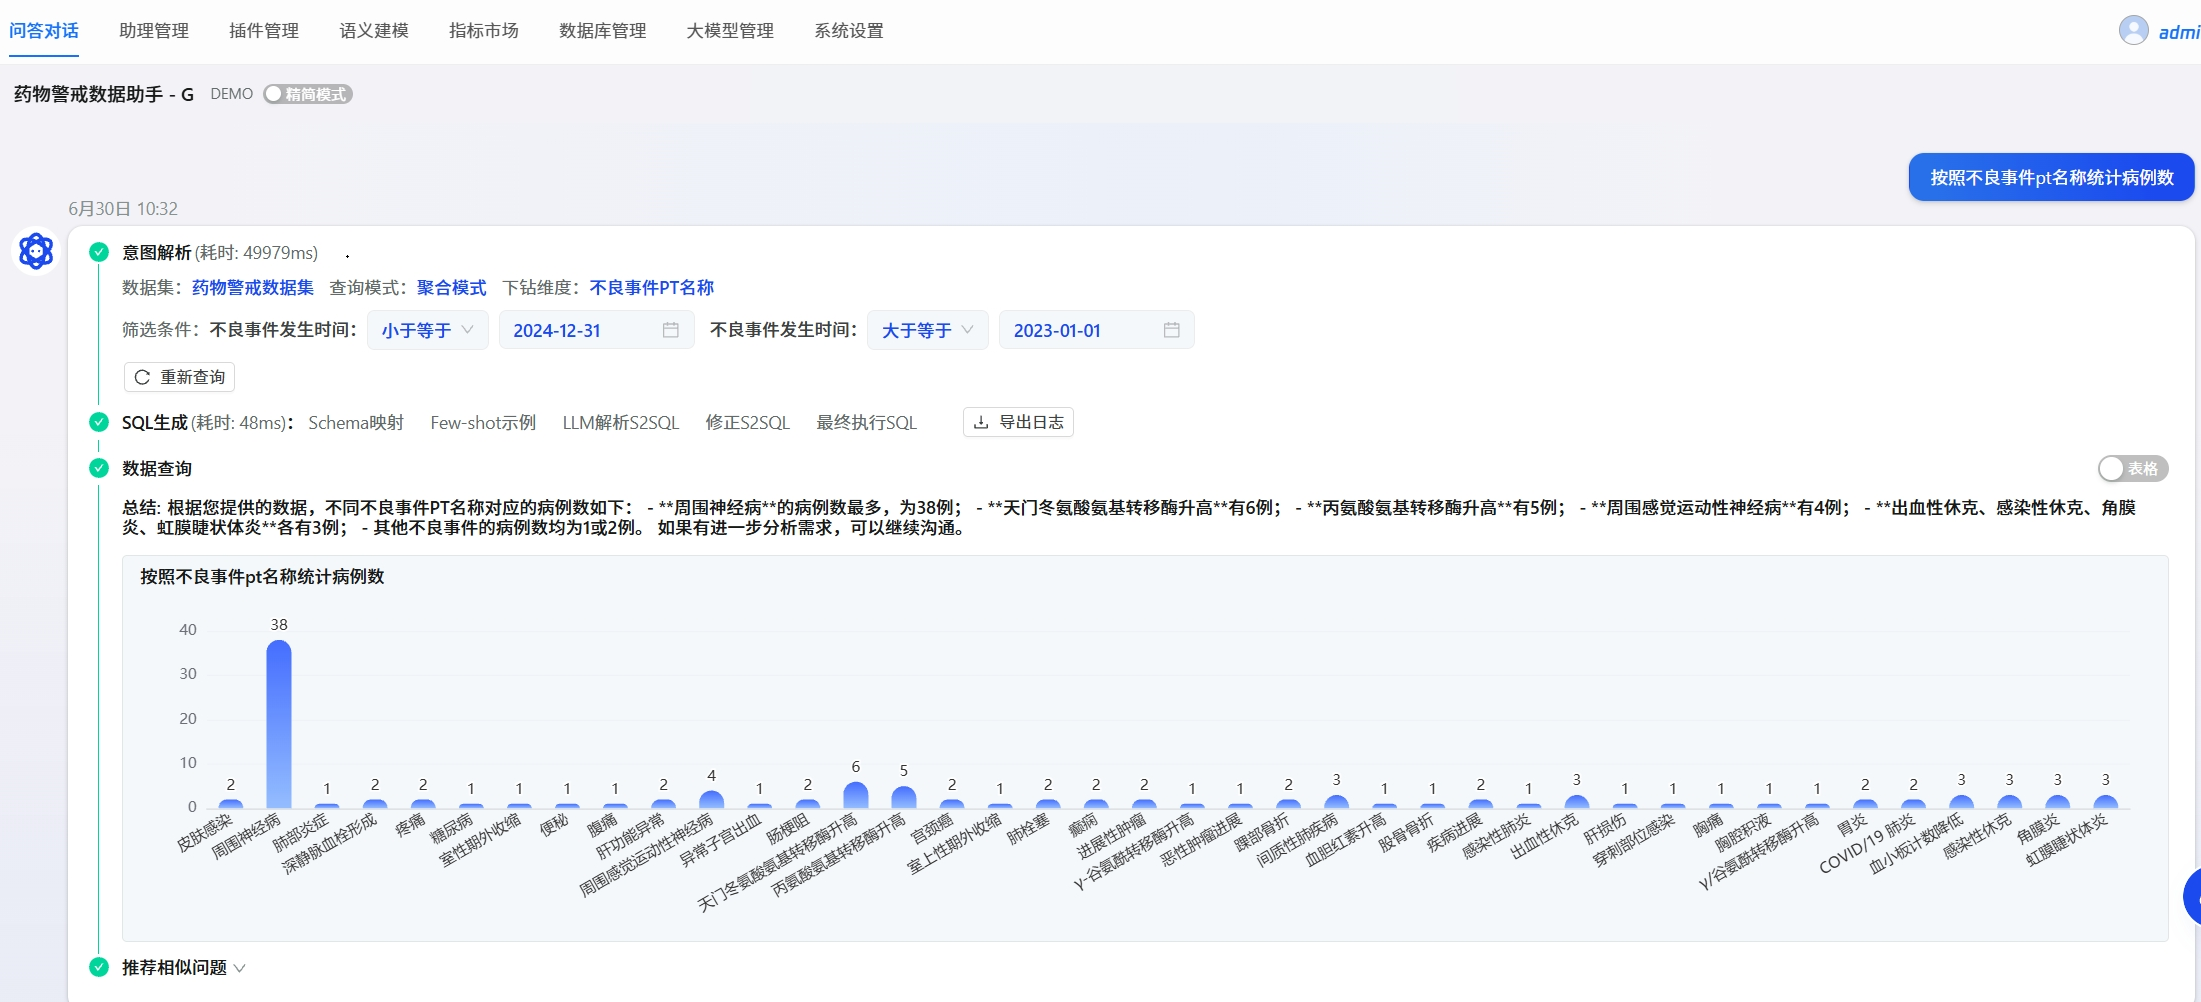Click the COVID/19 肺炎 axis label

pos(1867,844)
